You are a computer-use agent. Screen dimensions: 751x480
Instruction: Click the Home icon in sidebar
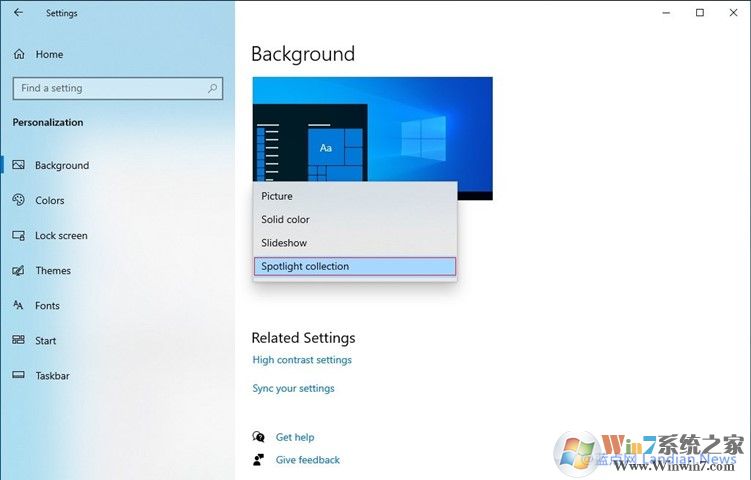pos(19,54)
